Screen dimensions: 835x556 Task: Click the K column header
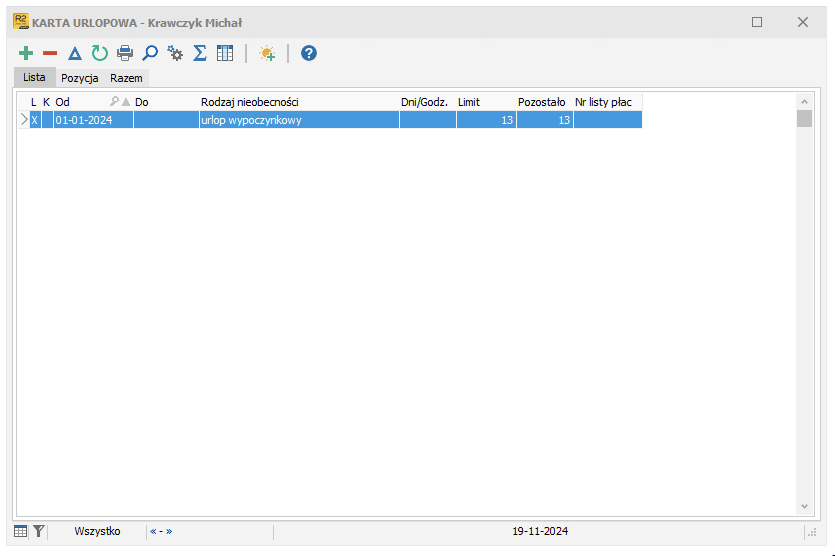pyautogui.click(x=46, y=102)
